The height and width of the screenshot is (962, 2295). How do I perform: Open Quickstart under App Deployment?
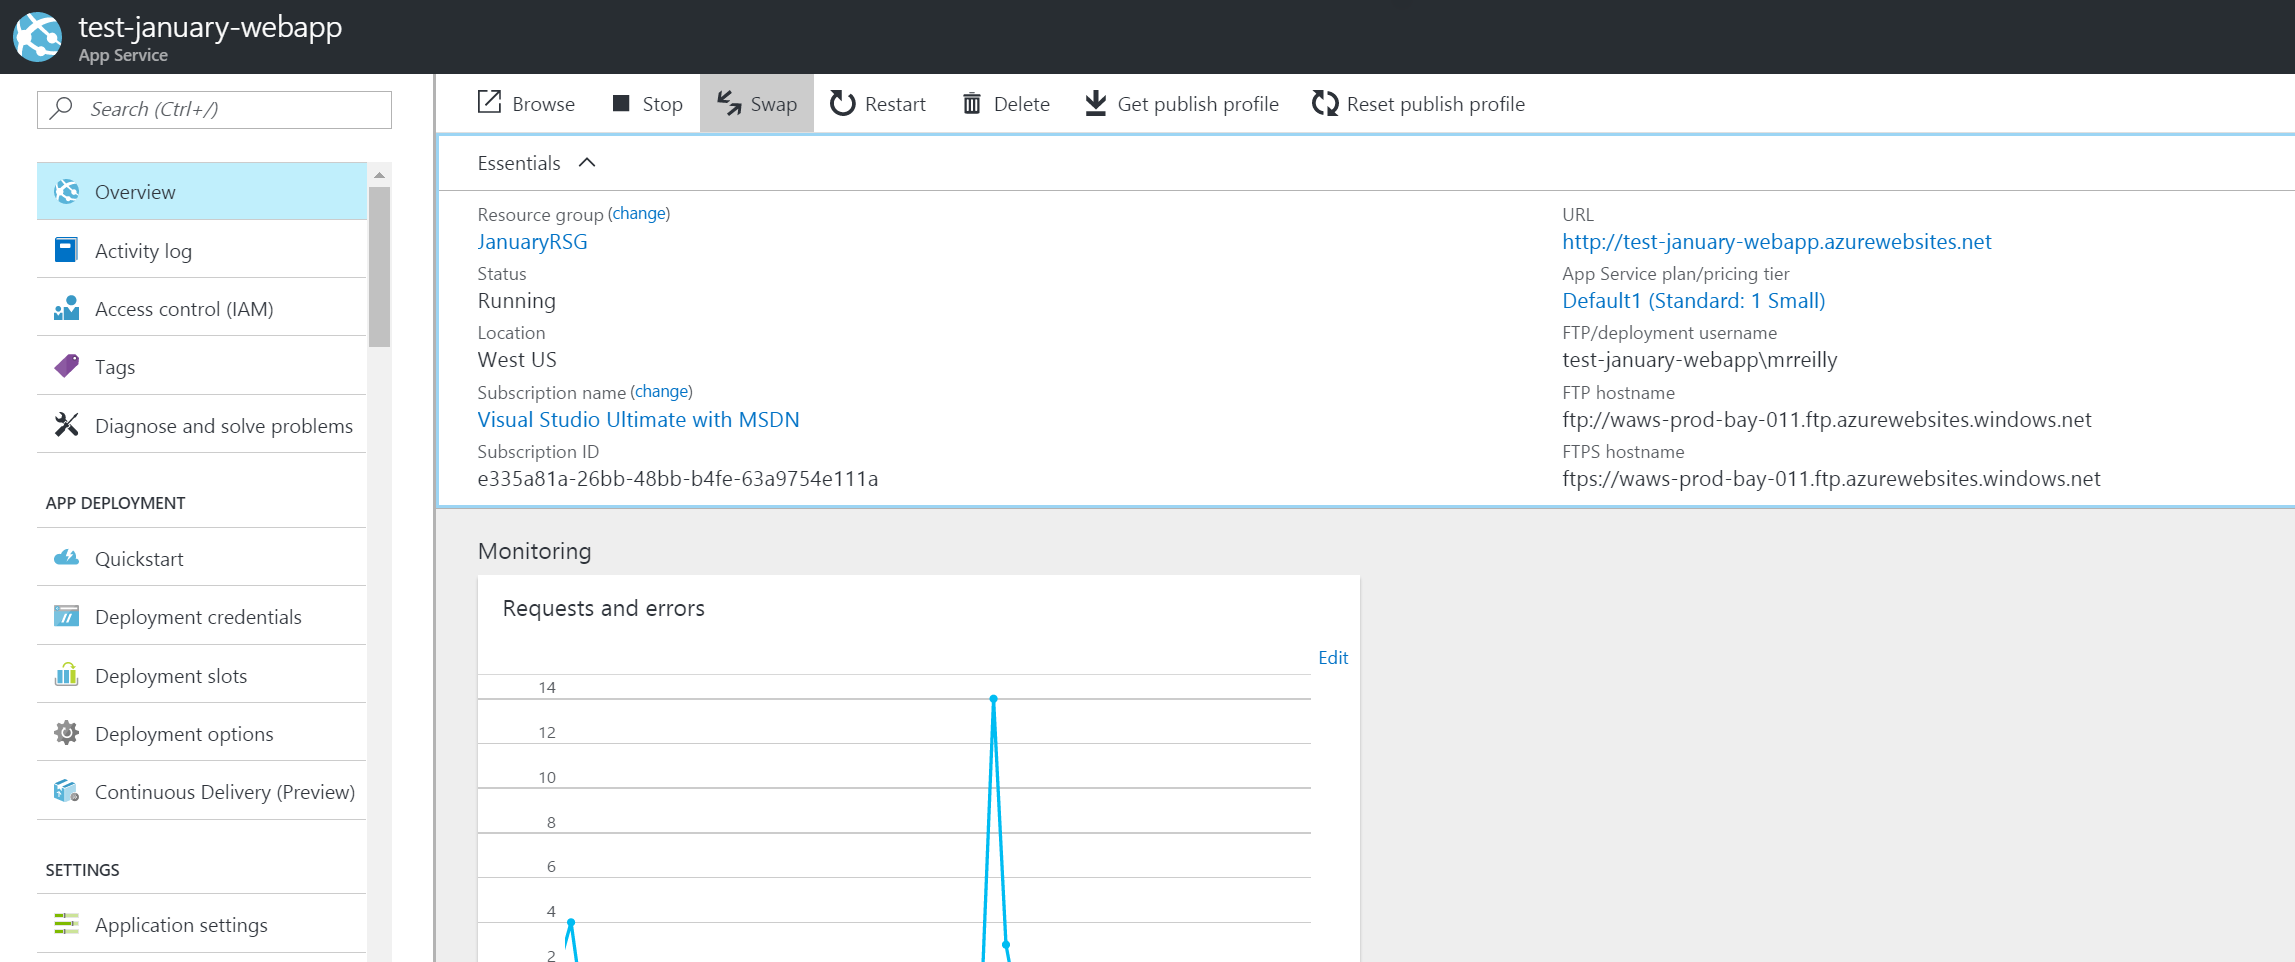pos(202,558)
